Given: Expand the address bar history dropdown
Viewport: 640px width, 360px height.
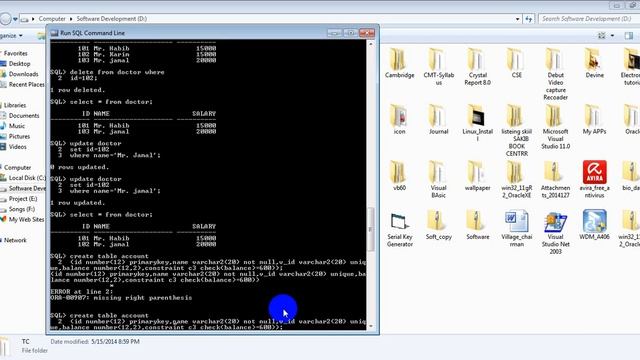Looking at the screenshot, I should pos(518,19).
